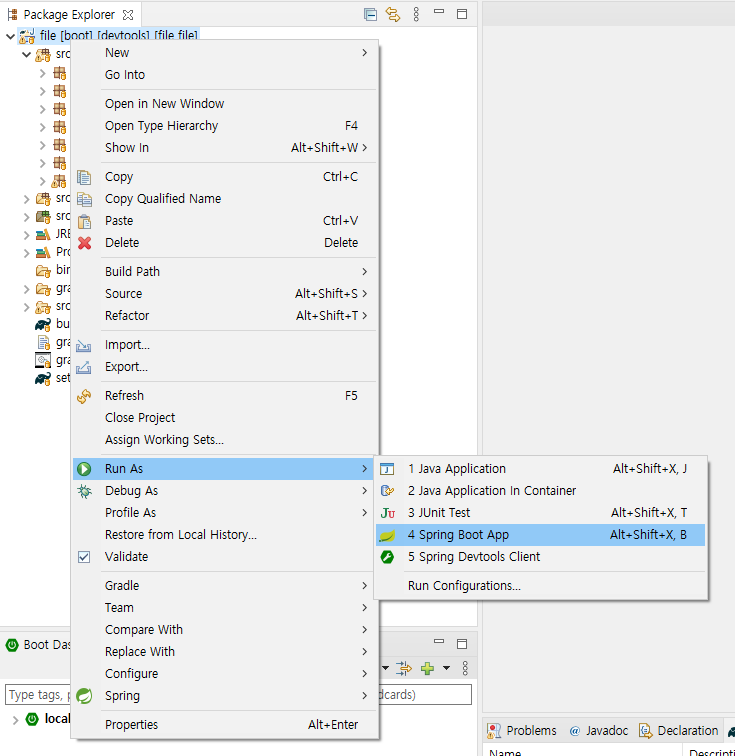Click the red Delete X icon

[x=84, y=243]
